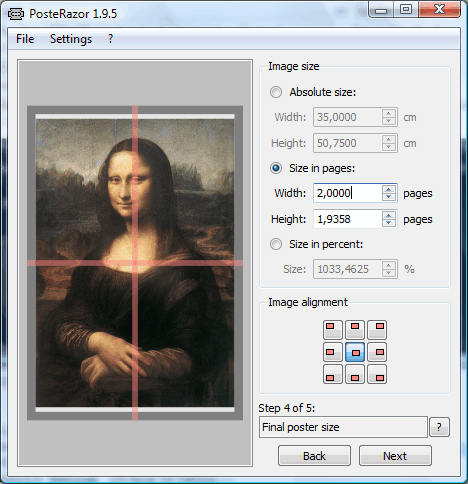The width and height of the screenshot is (468, 484).
Task: Select middle-left image alignment button
Action: coord(333,352)
